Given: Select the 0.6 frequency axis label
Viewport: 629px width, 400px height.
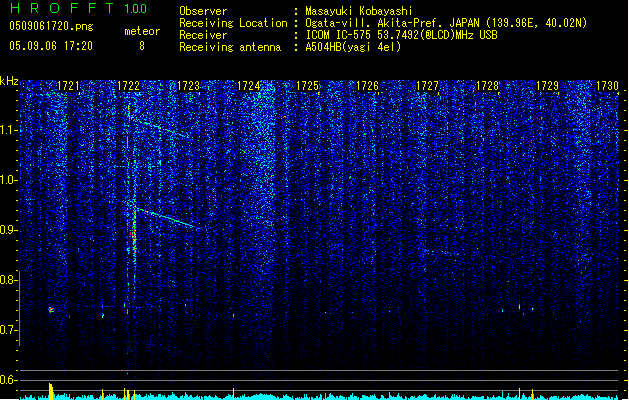Looking at the screenshot, I should pos(8,380).
